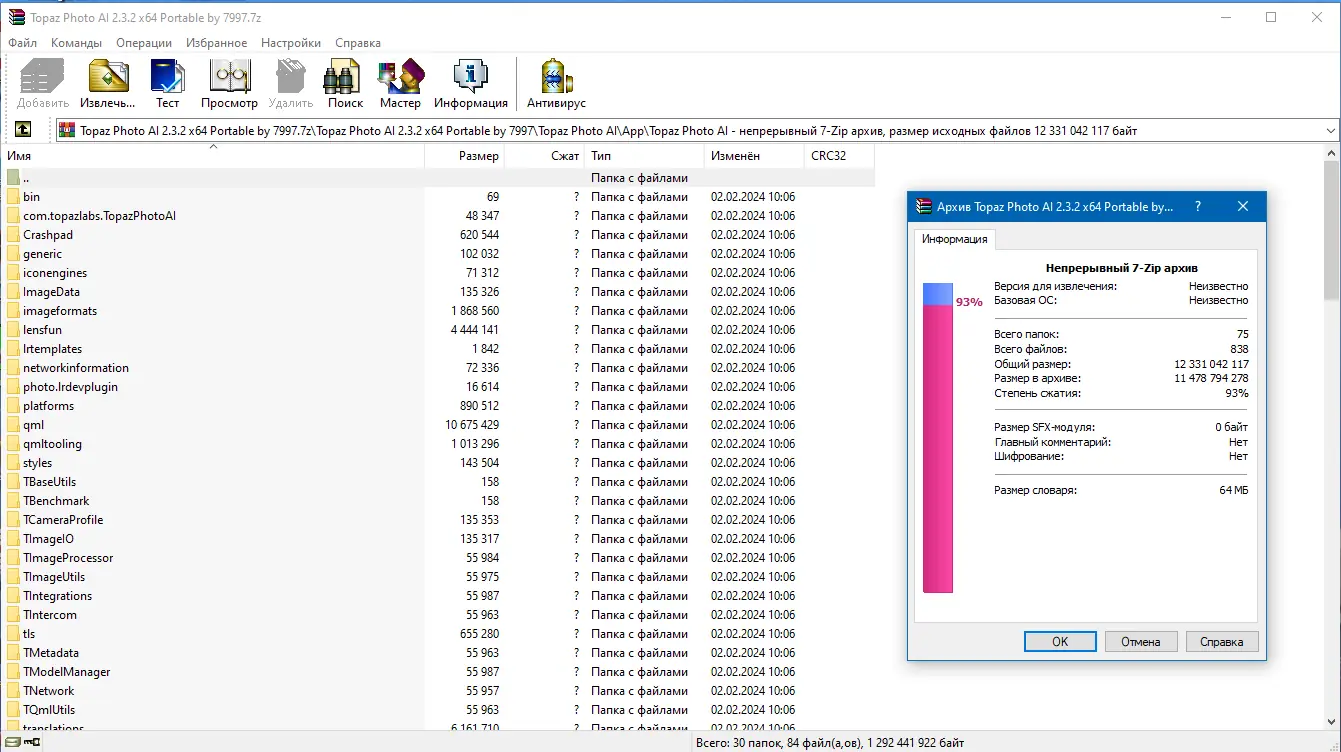Click the drive icon in status bar
Viewport: 1341px width, 752px height.
13,742
